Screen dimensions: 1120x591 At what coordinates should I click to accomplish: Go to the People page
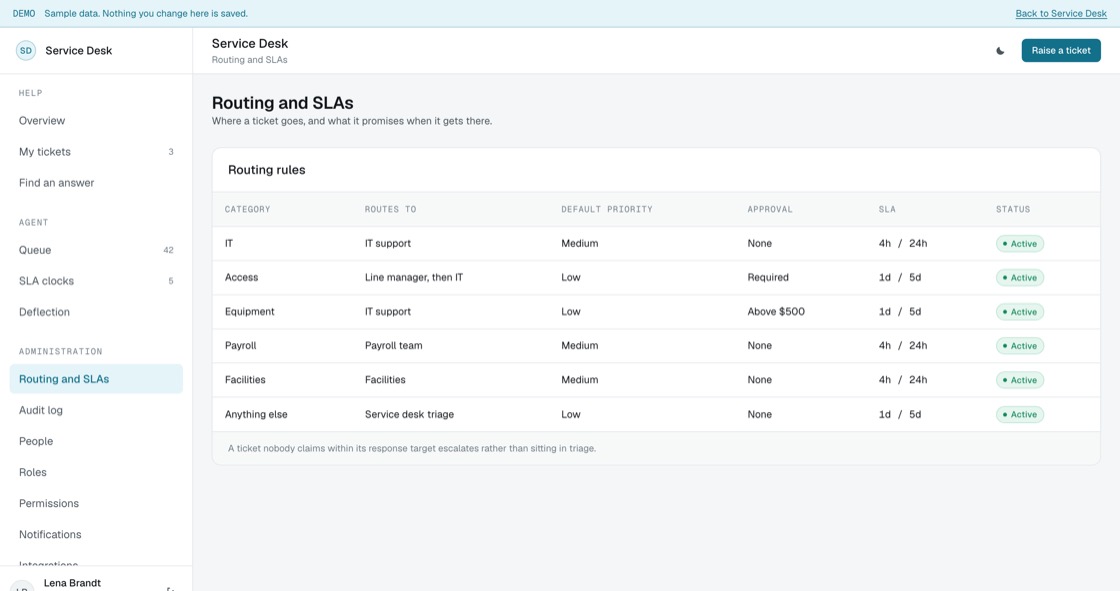click(96, 441)
